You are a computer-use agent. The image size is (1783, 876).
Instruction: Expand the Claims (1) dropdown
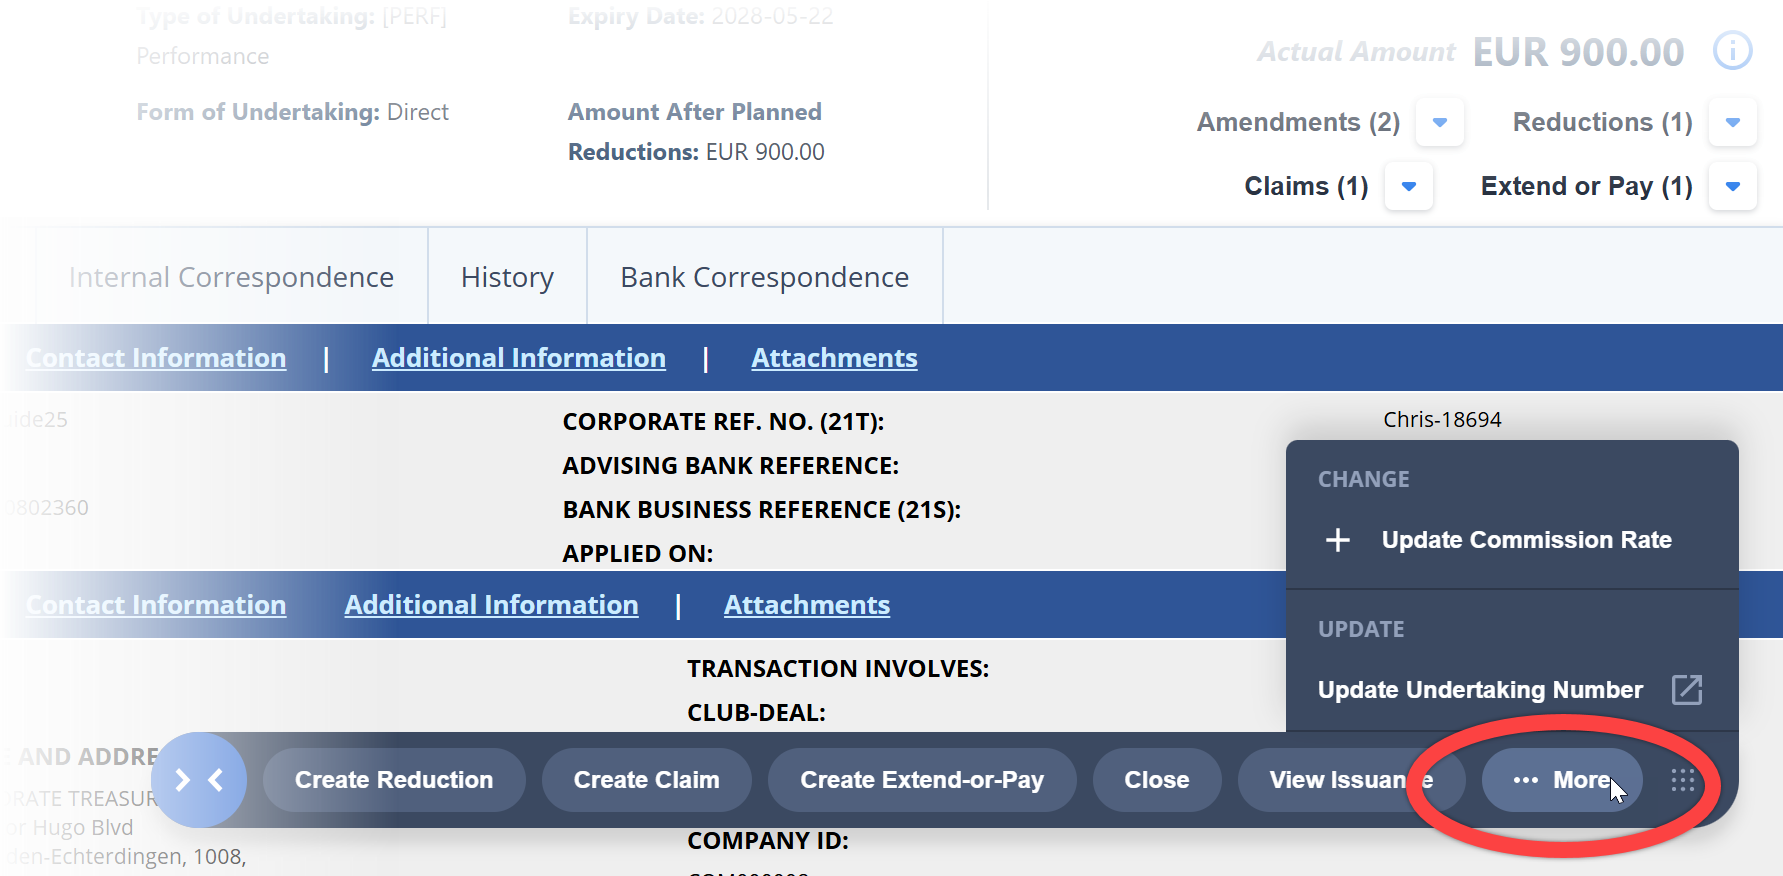tap(1408, 186)
